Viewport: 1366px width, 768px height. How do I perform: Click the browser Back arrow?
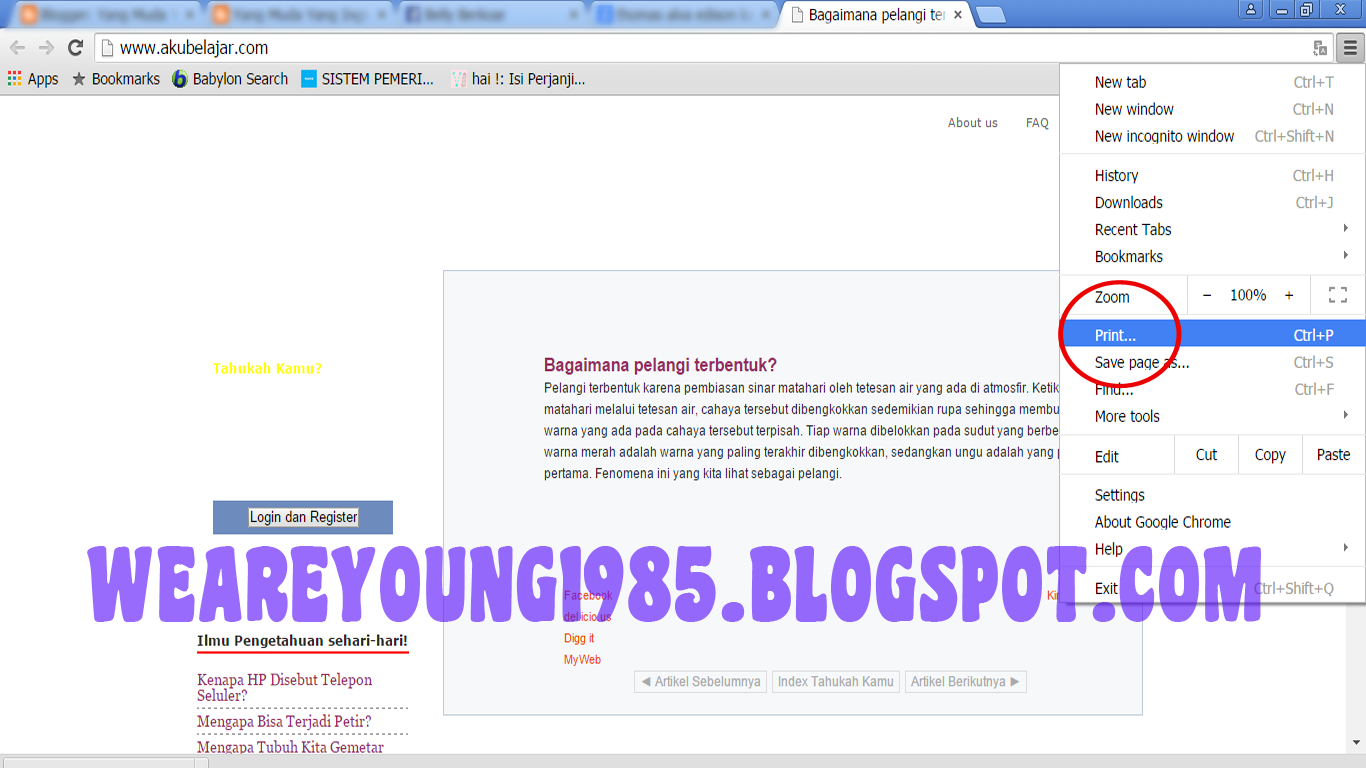[17, 48]
